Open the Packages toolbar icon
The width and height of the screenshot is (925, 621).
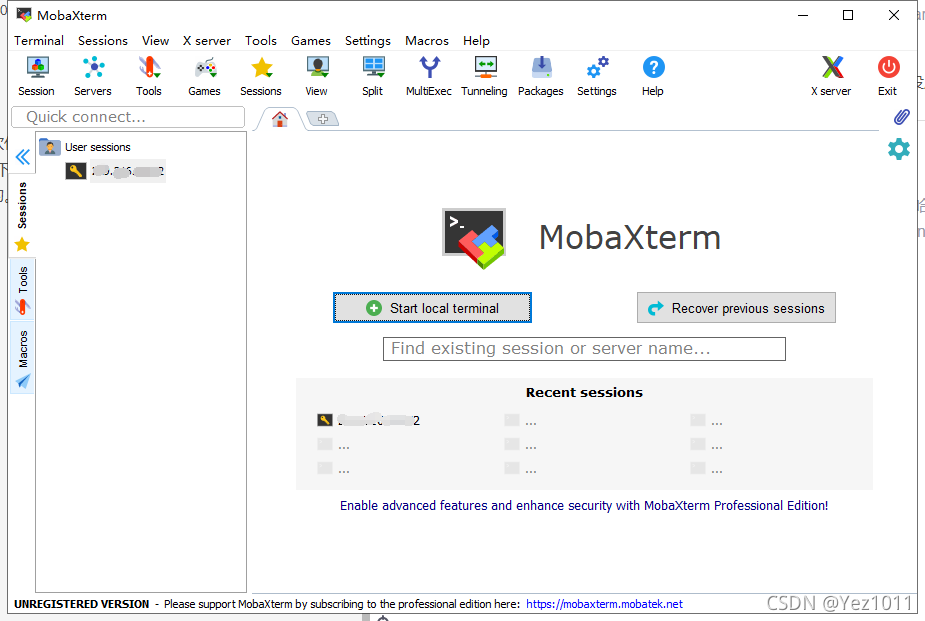click(x=540, y=76)
